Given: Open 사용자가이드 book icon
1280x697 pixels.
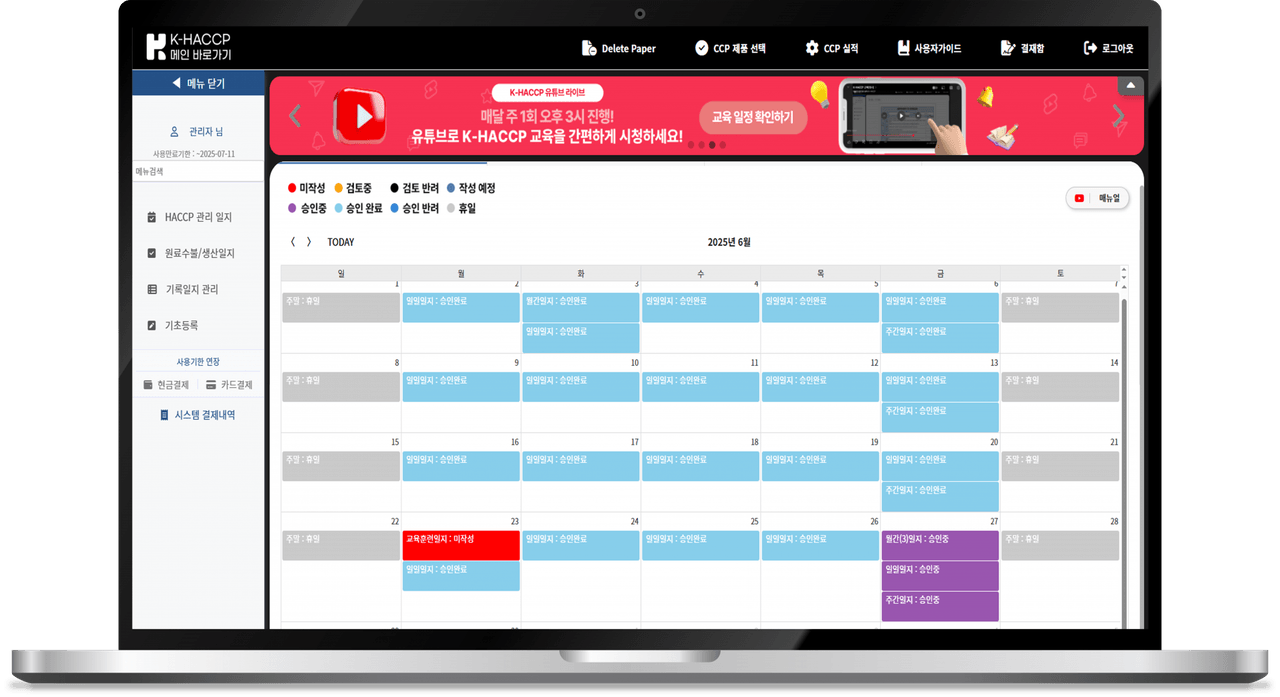Looking at the screenshot, I should [x=903, y=48].
